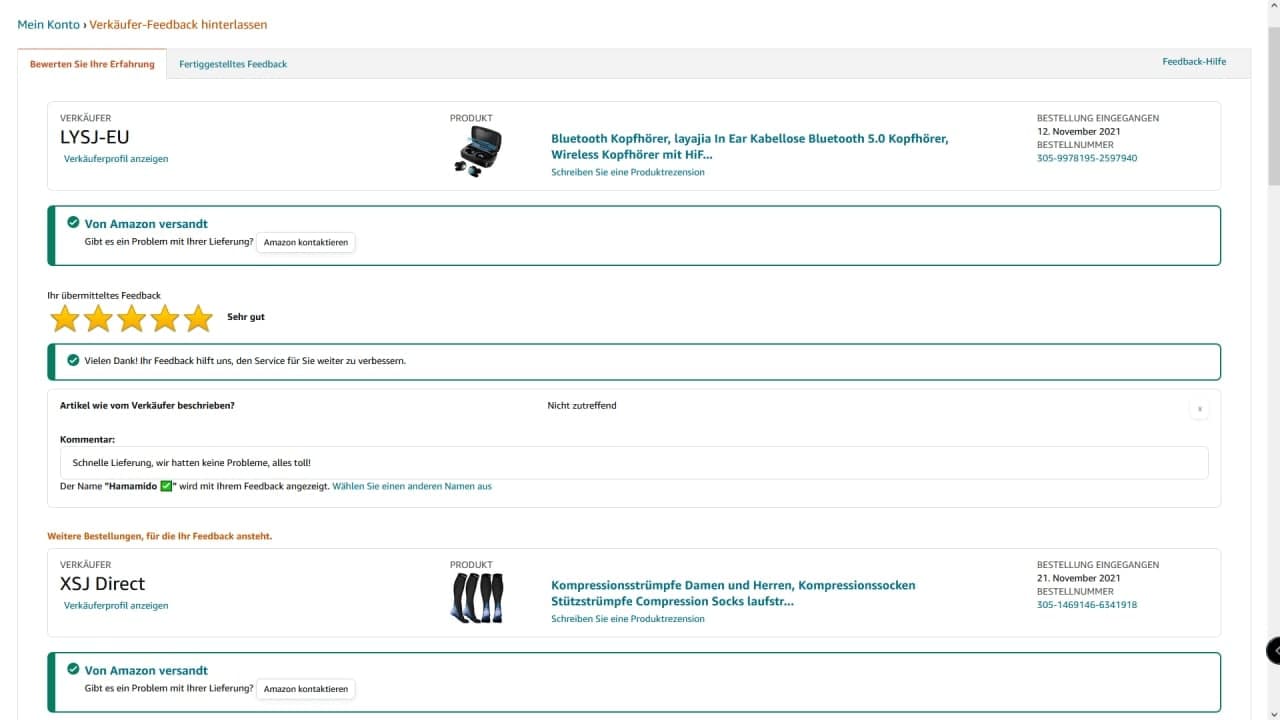The image size is (1280, 720).
Task: Click the seller name 'LYSJ-EU'
Action: coord(95,137)
